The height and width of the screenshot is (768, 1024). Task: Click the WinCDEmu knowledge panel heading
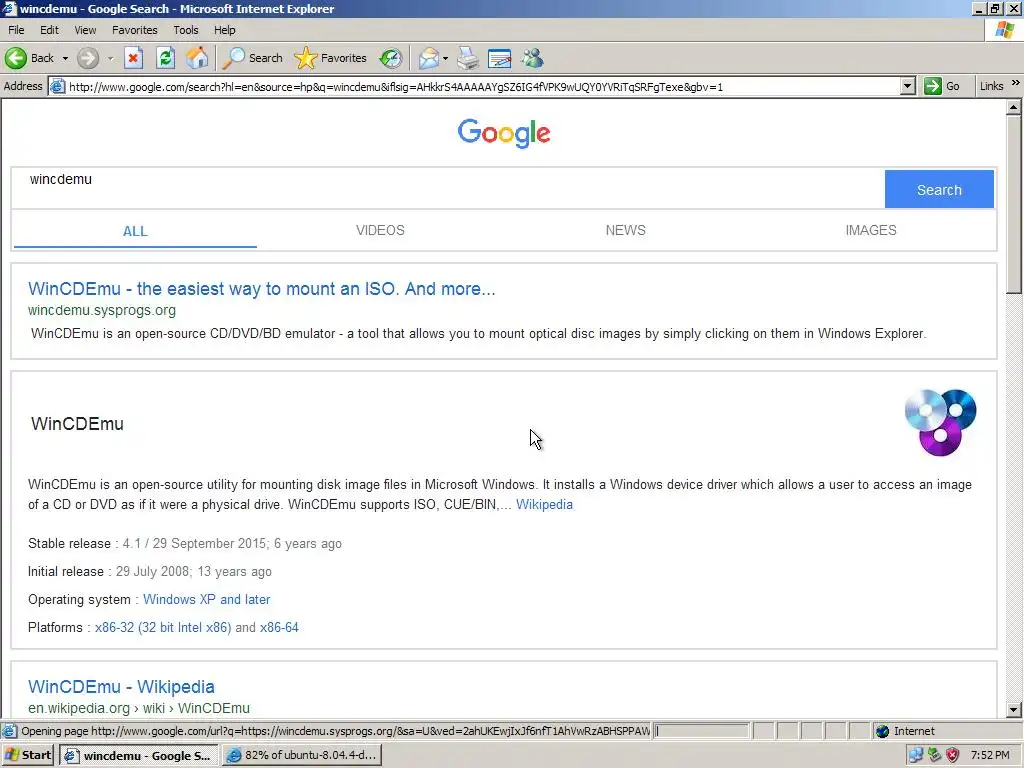click(77, 424)
